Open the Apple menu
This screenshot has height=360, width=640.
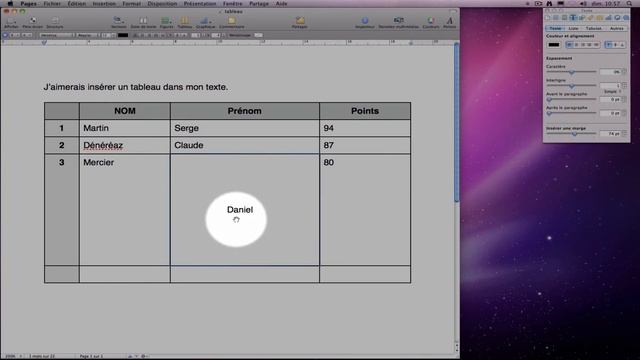10,3
